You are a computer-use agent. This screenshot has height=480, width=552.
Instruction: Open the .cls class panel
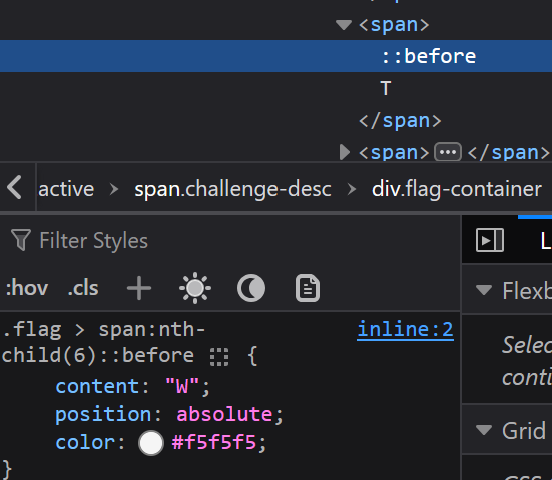(x=83, y=288)
